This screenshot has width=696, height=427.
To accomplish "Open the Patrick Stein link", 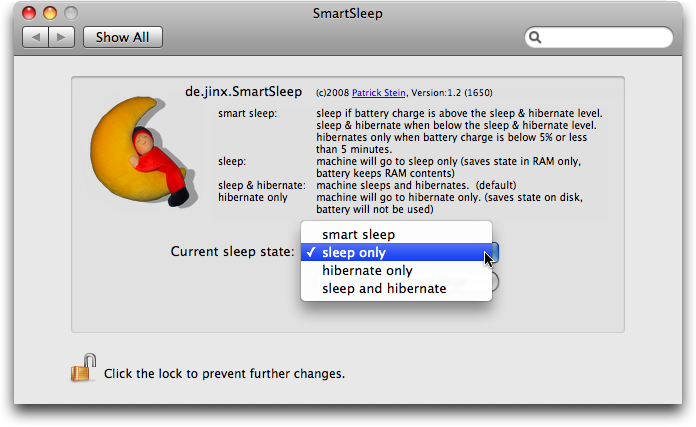I will [x=379, y=93].
